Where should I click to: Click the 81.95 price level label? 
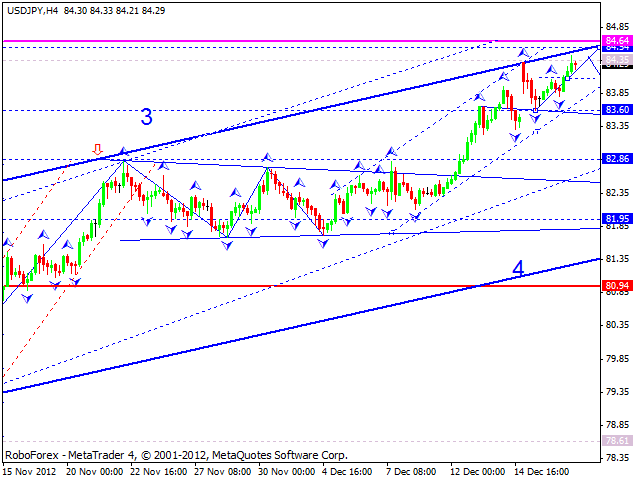(x=617, y=219)
